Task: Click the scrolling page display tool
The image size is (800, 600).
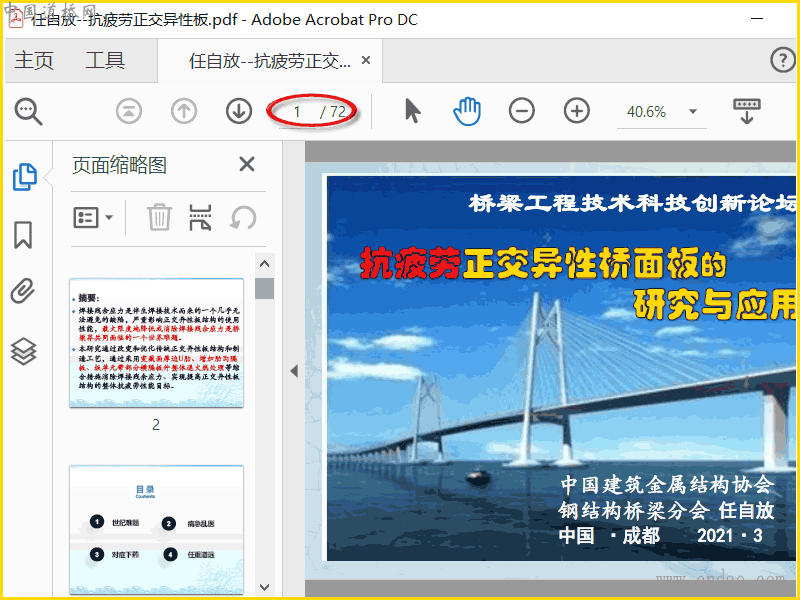Action: 746,111
